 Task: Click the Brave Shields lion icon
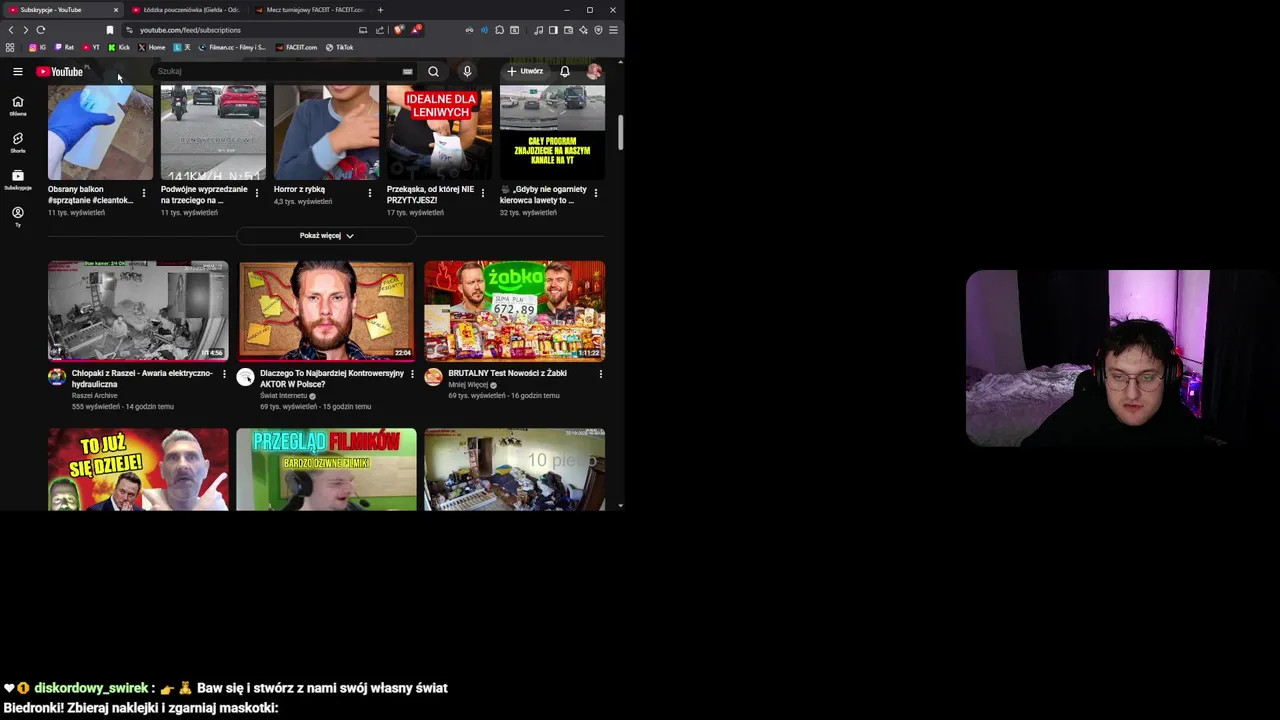coord(398,30)
